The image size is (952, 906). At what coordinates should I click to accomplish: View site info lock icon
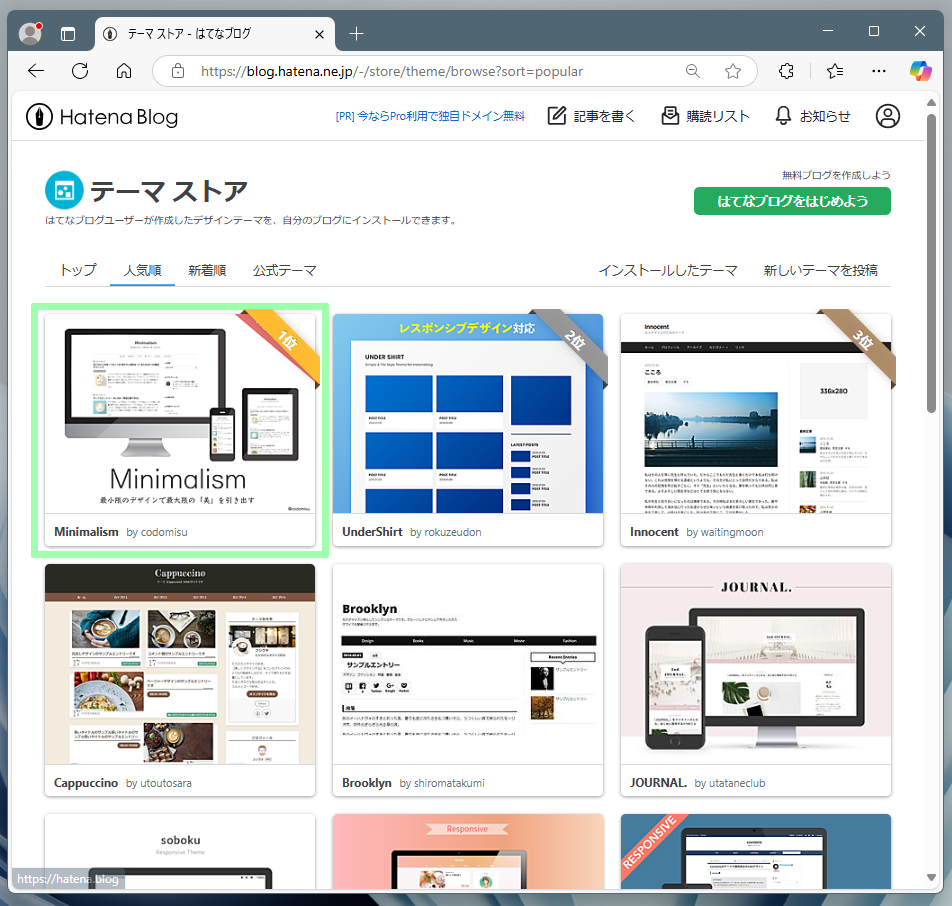(178, 71)
